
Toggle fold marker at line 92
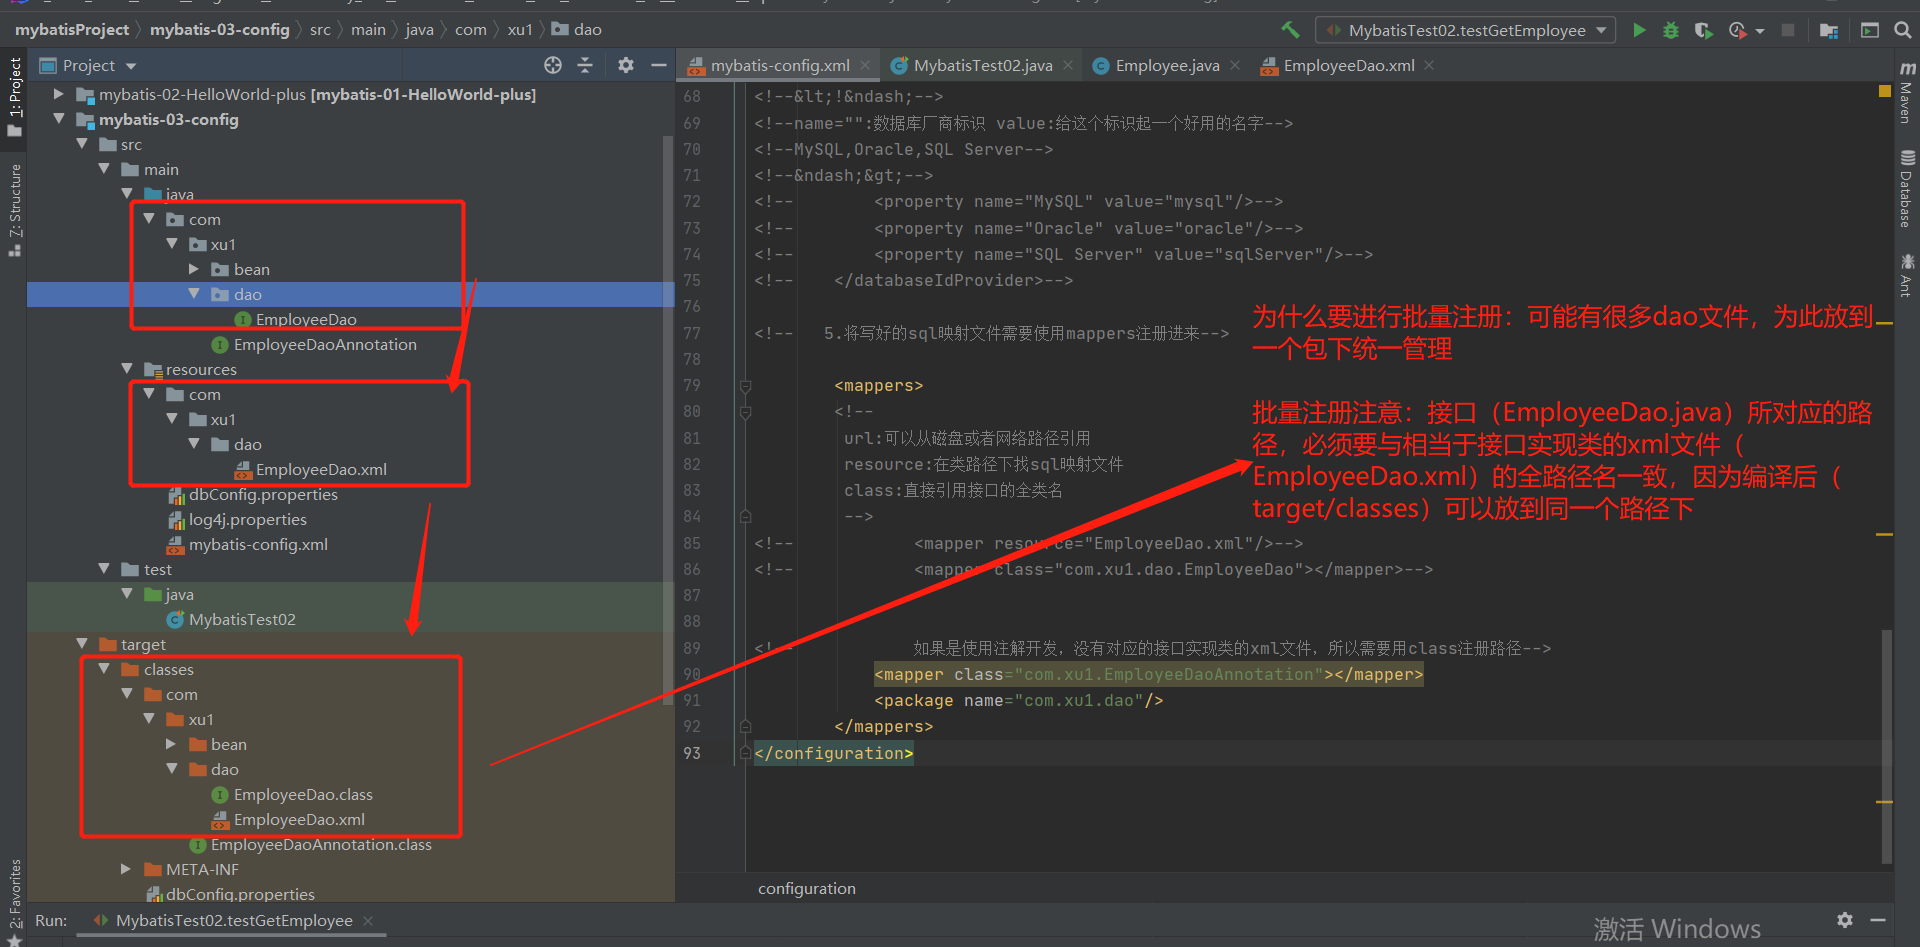click(745, 727)
